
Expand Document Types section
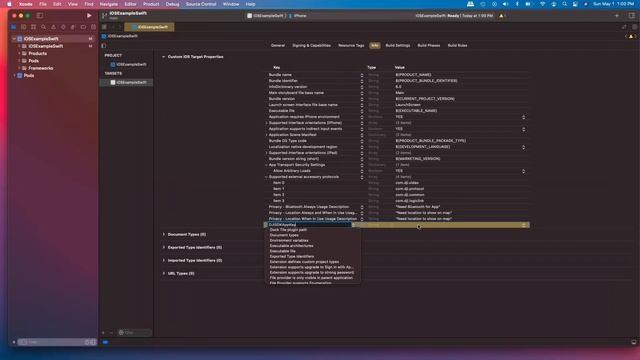[x=164, y=234]
